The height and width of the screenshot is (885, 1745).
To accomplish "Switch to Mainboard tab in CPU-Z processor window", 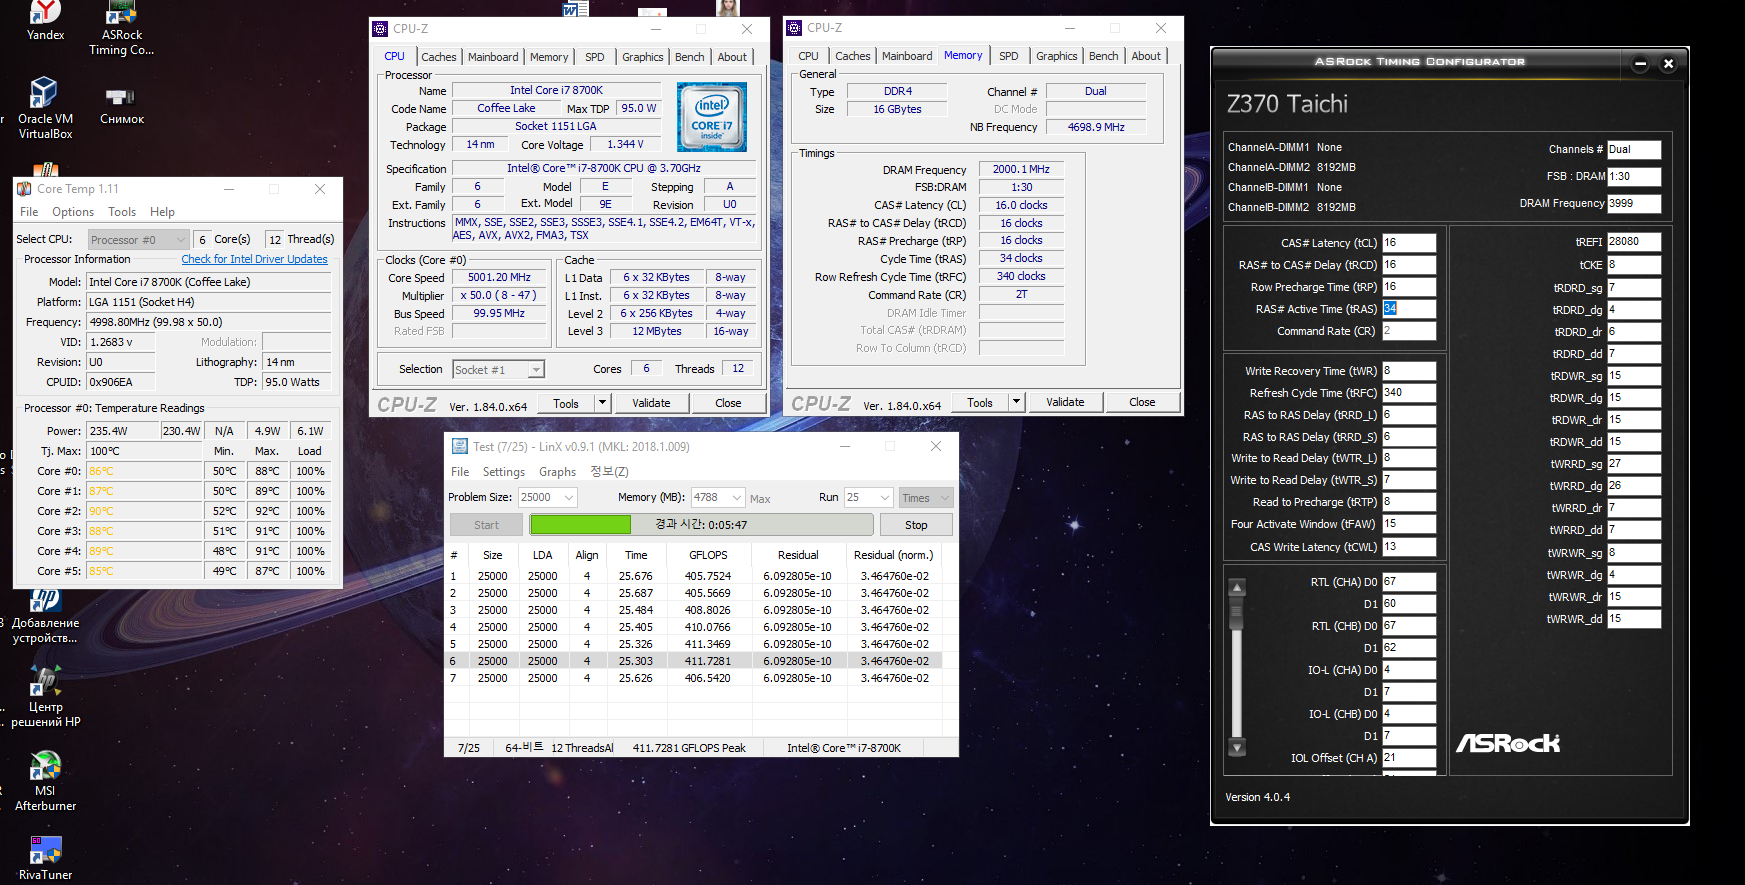I will tap(493, 57).
